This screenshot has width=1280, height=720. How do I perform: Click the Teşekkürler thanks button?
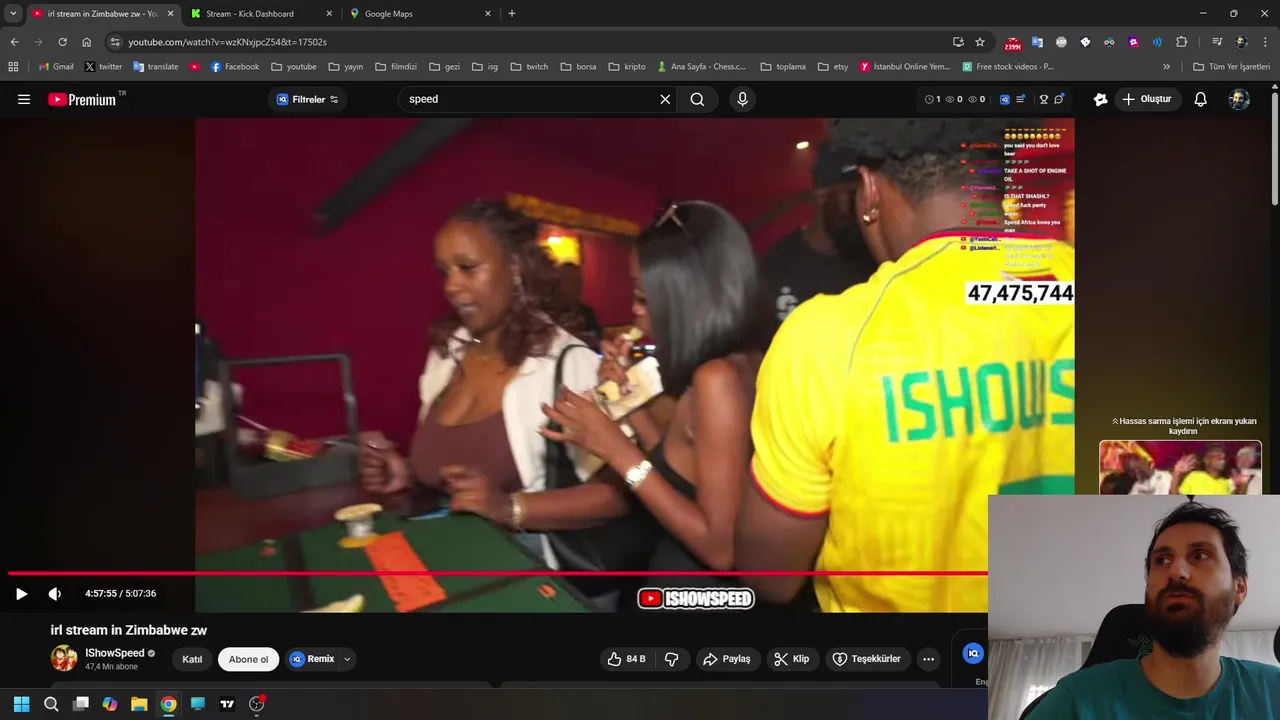tap(866, 659)
